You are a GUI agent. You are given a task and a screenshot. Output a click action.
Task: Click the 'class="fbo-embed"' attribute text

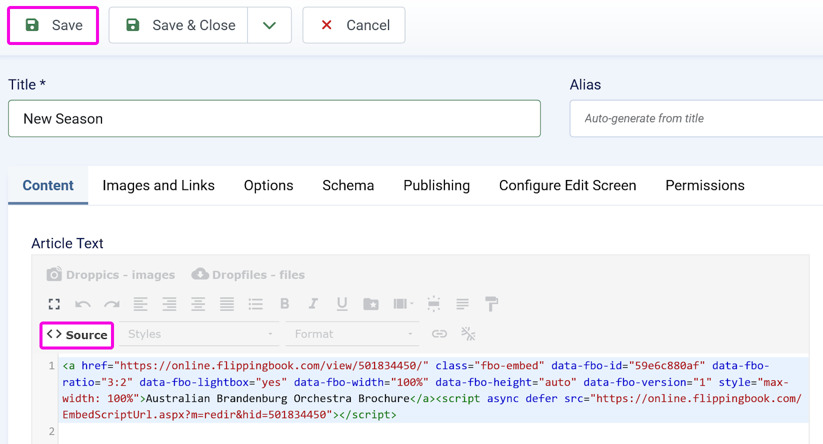490,365
